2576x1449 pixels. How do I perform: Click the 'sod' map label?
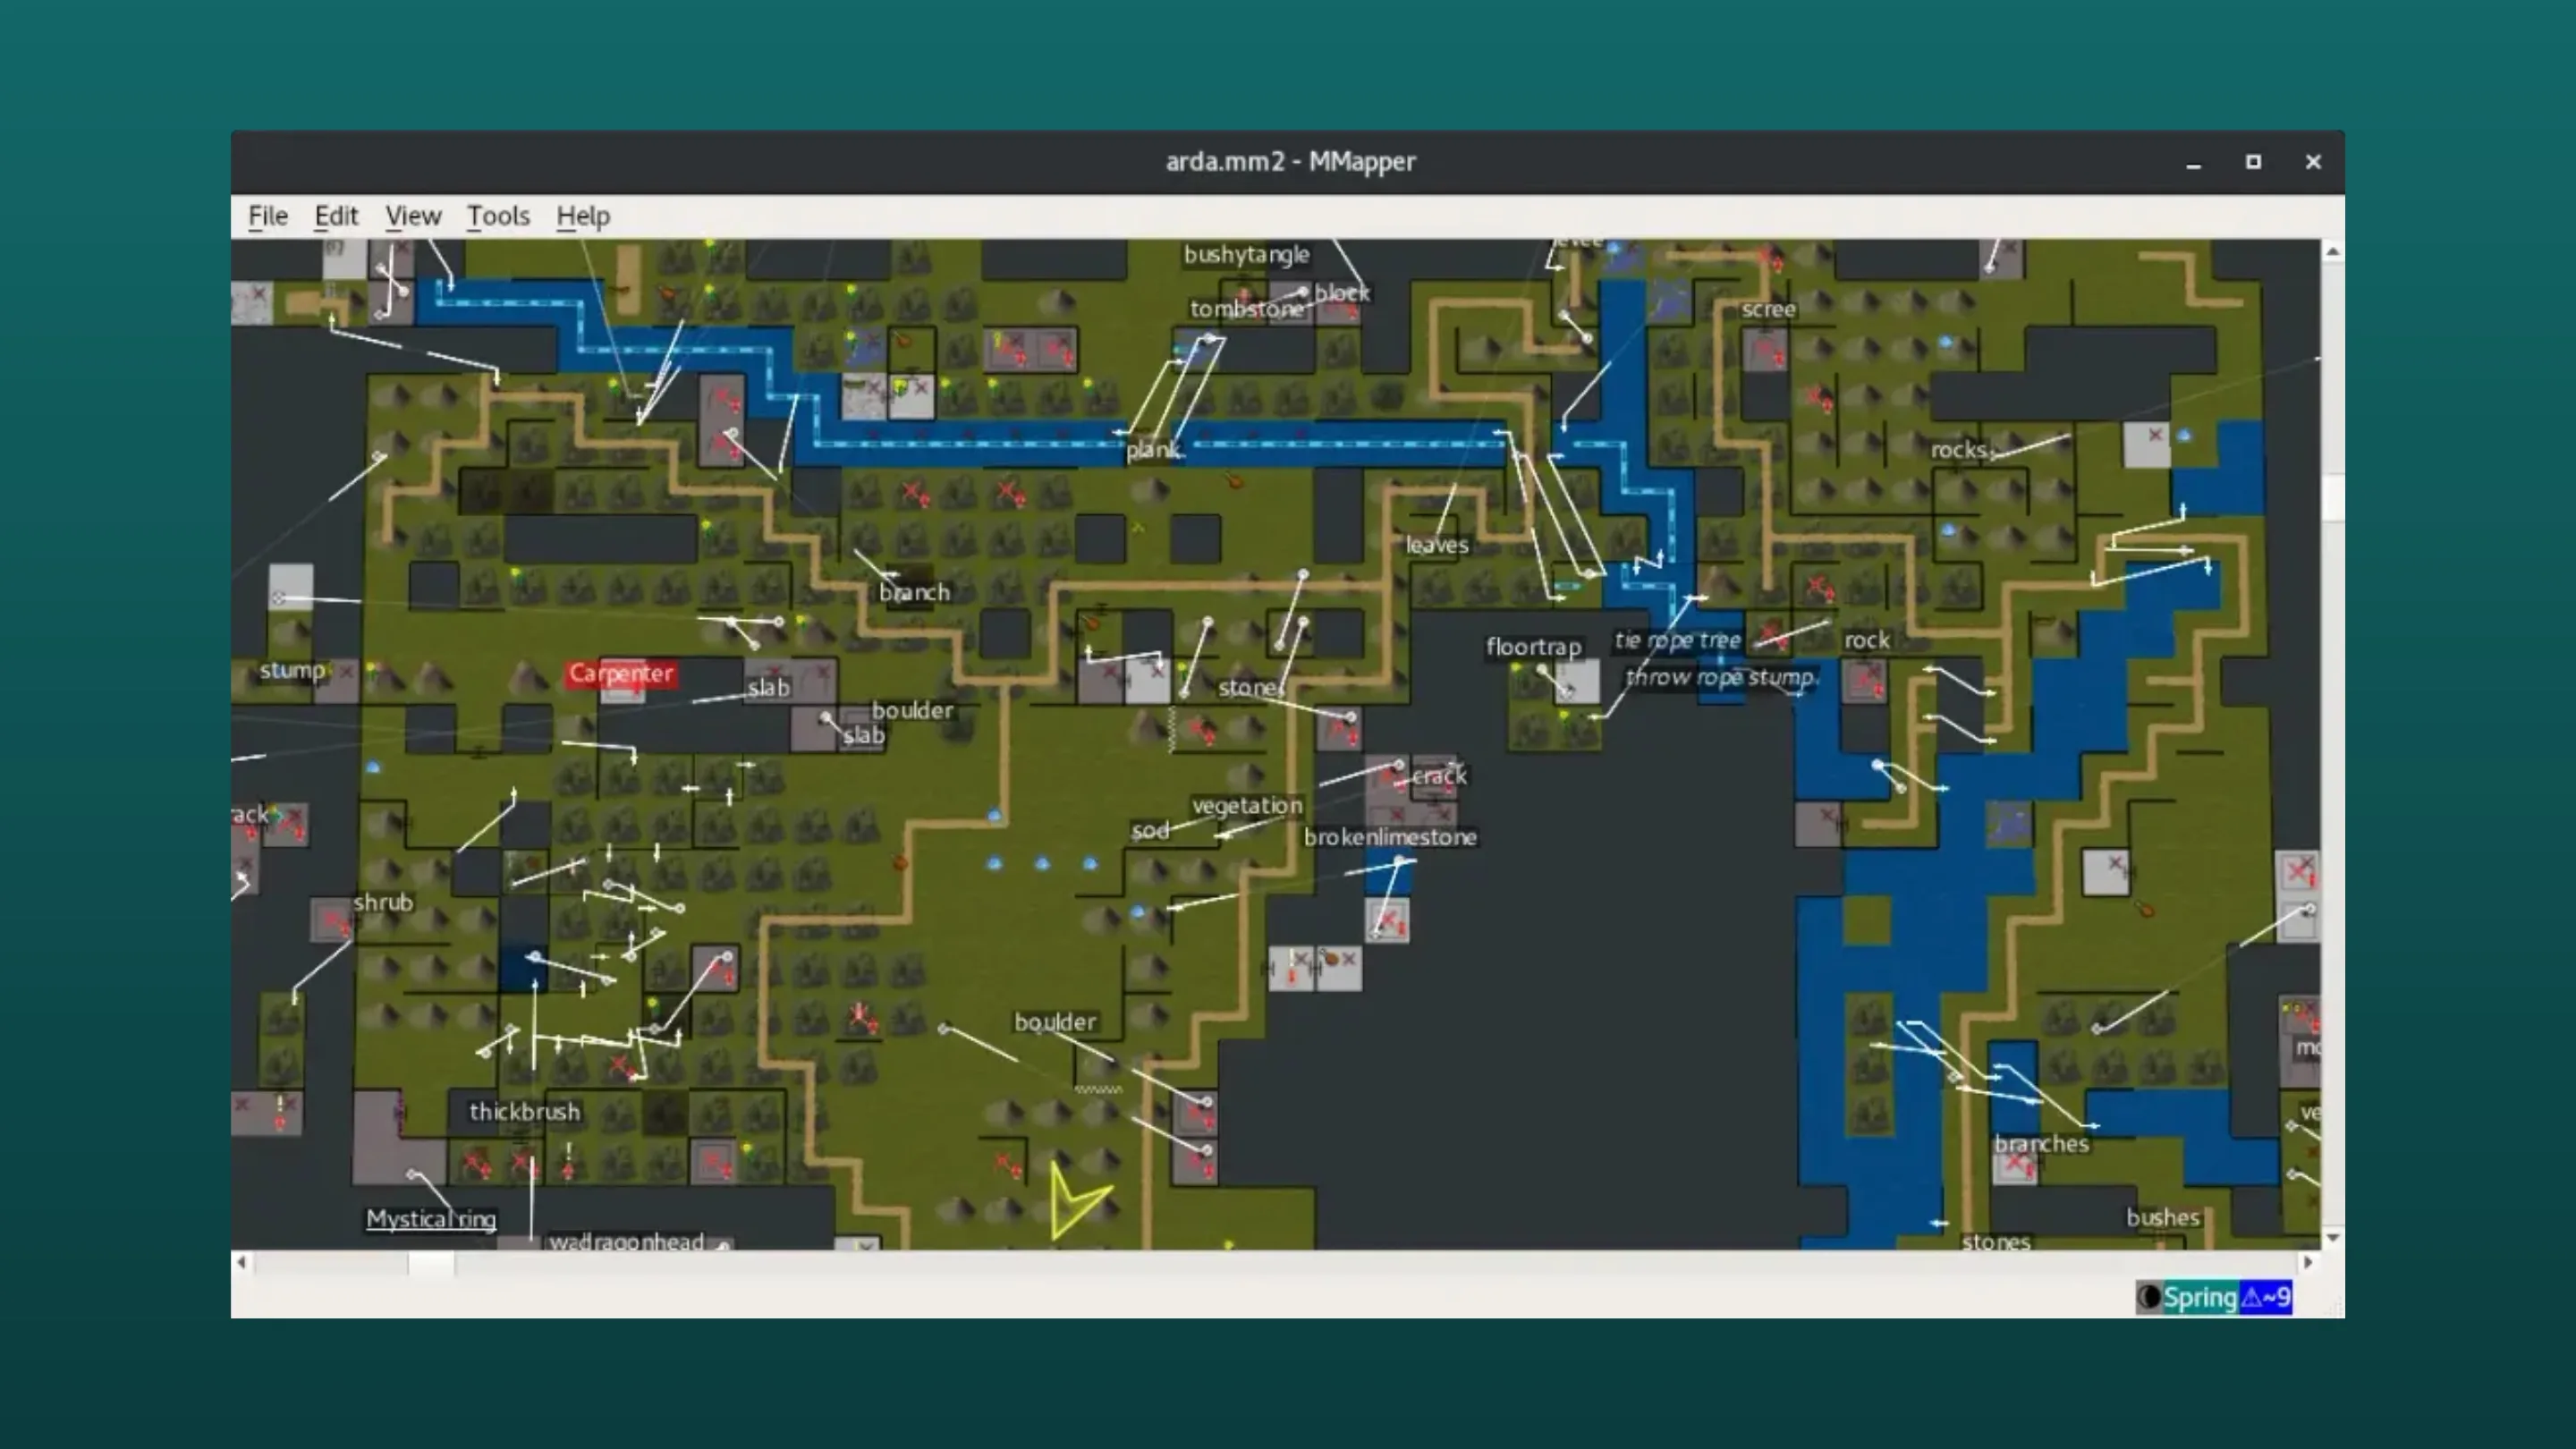click(x=1150, y=830)
